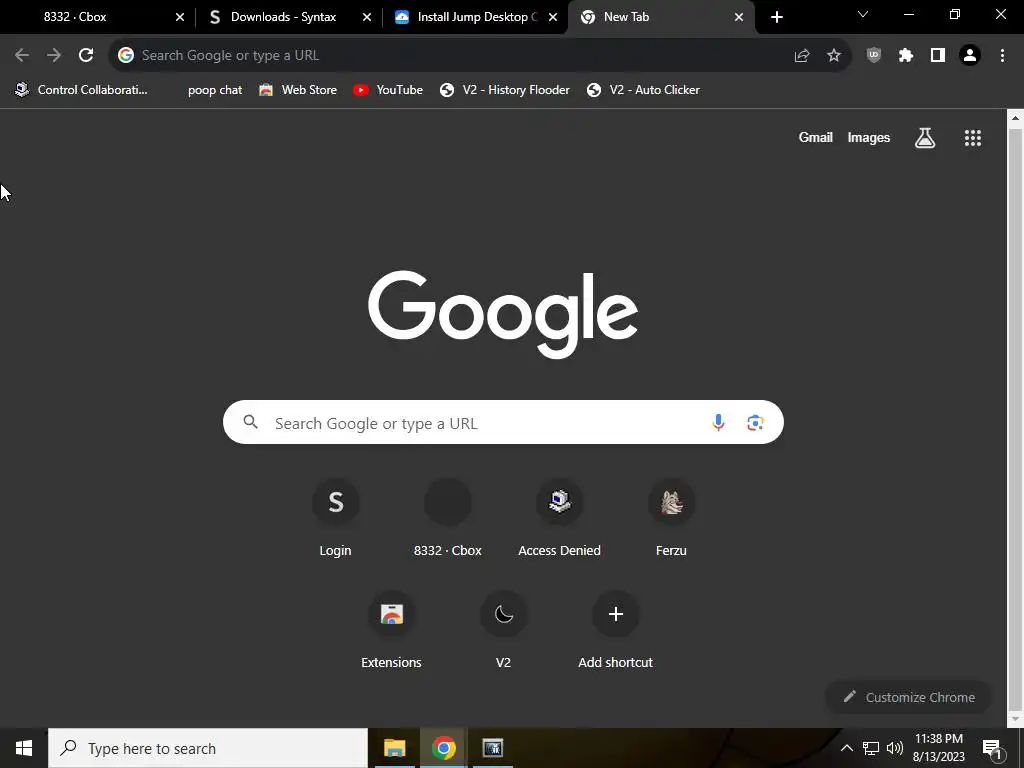This screenshot has height=768, width=1024.
Task: Open Chrome's three-dot menu
Action: point(1002,56)
